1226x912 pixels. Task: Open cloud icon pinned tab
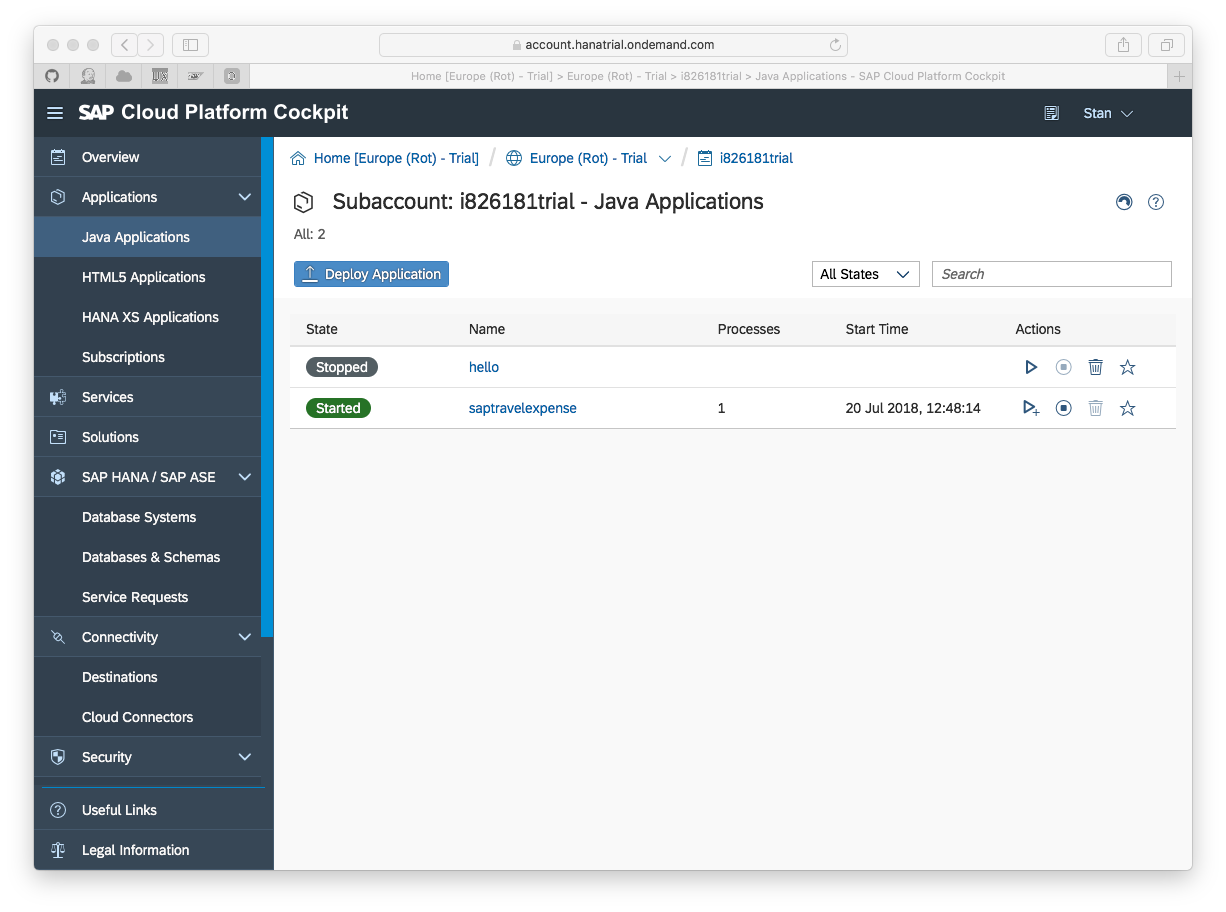124,76
